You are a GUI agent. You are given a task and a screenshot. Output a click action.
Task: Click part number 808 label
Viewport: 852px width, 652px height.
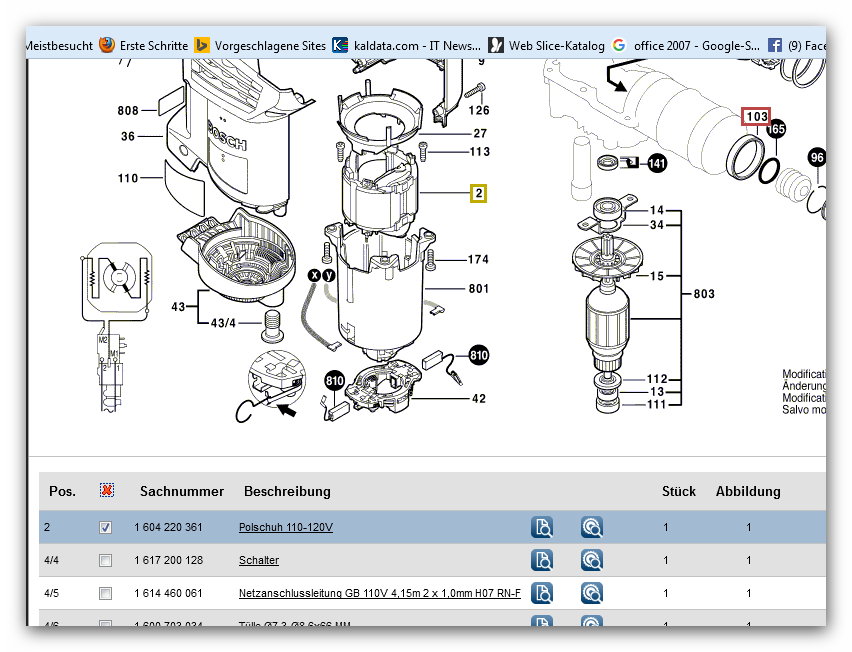(x=128, y=110)
